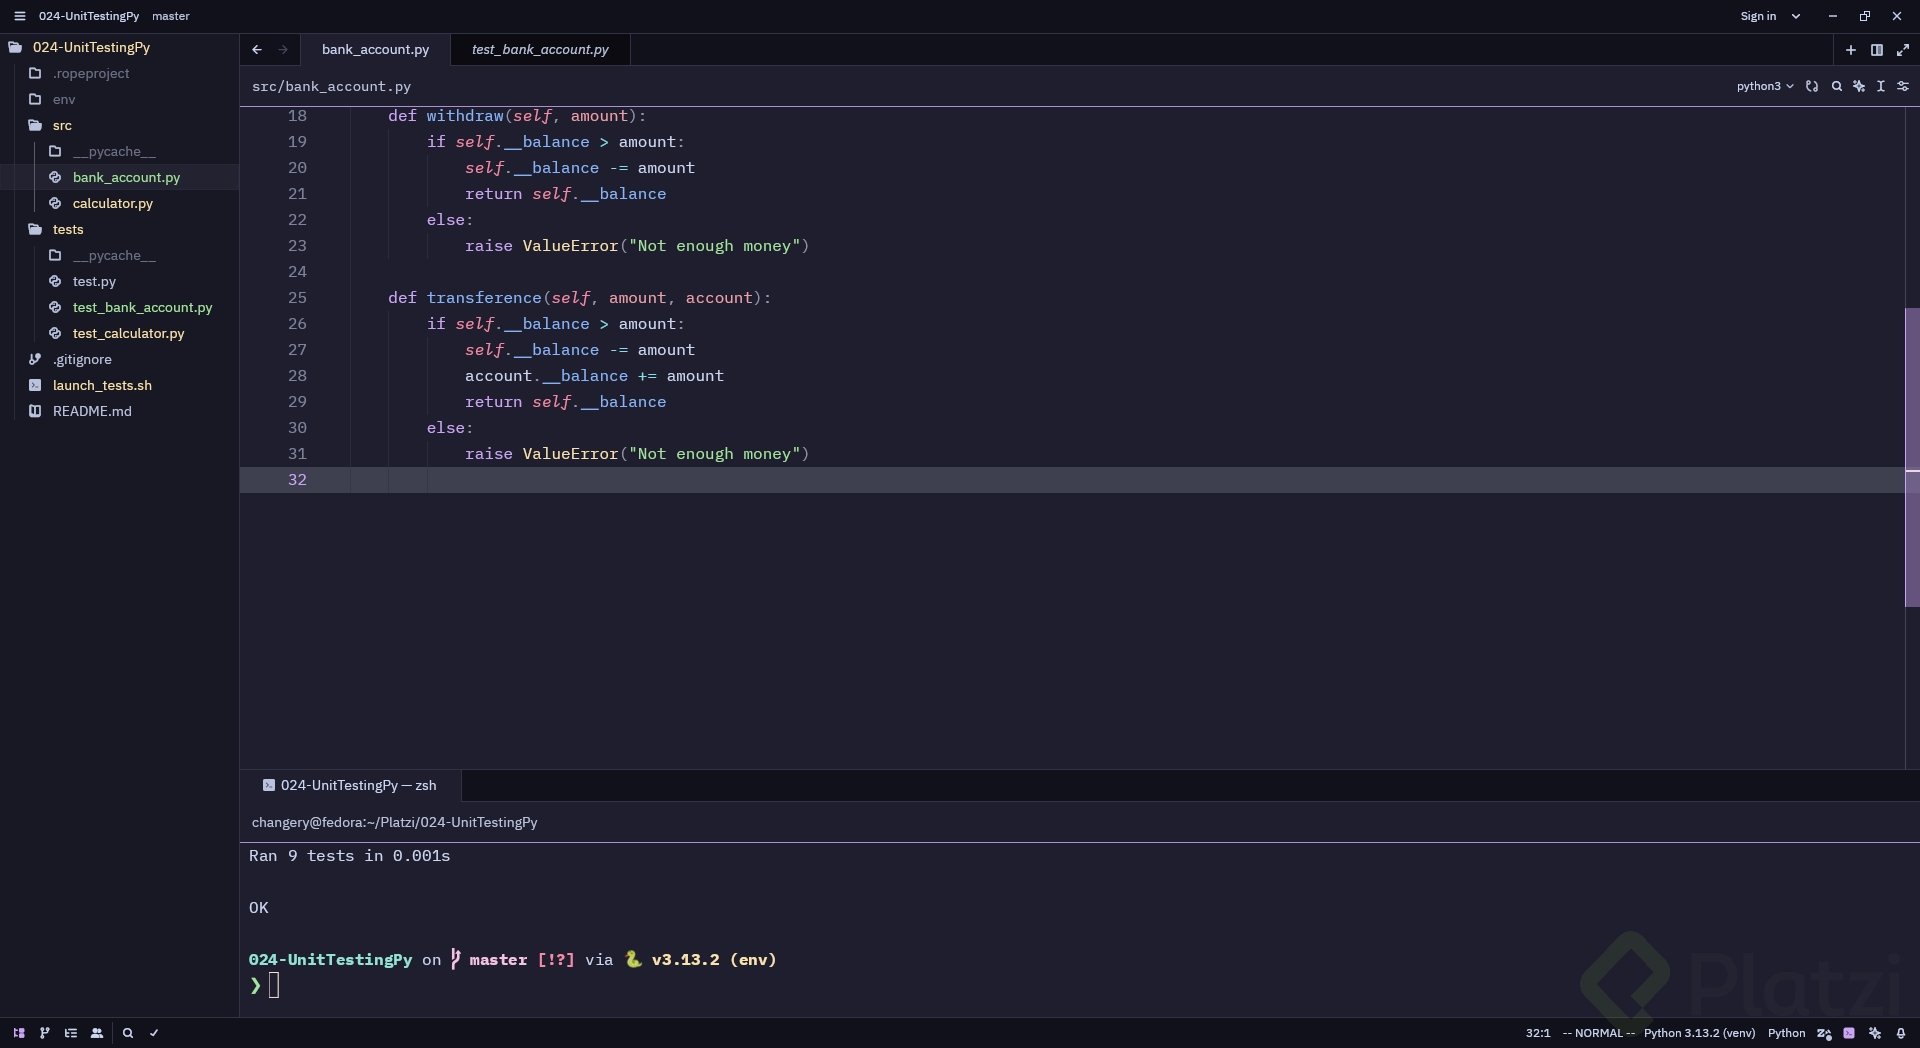This screenshot has width=1920, height=1048.
Task: Click the file icon next to test.py
Action: 55,281
